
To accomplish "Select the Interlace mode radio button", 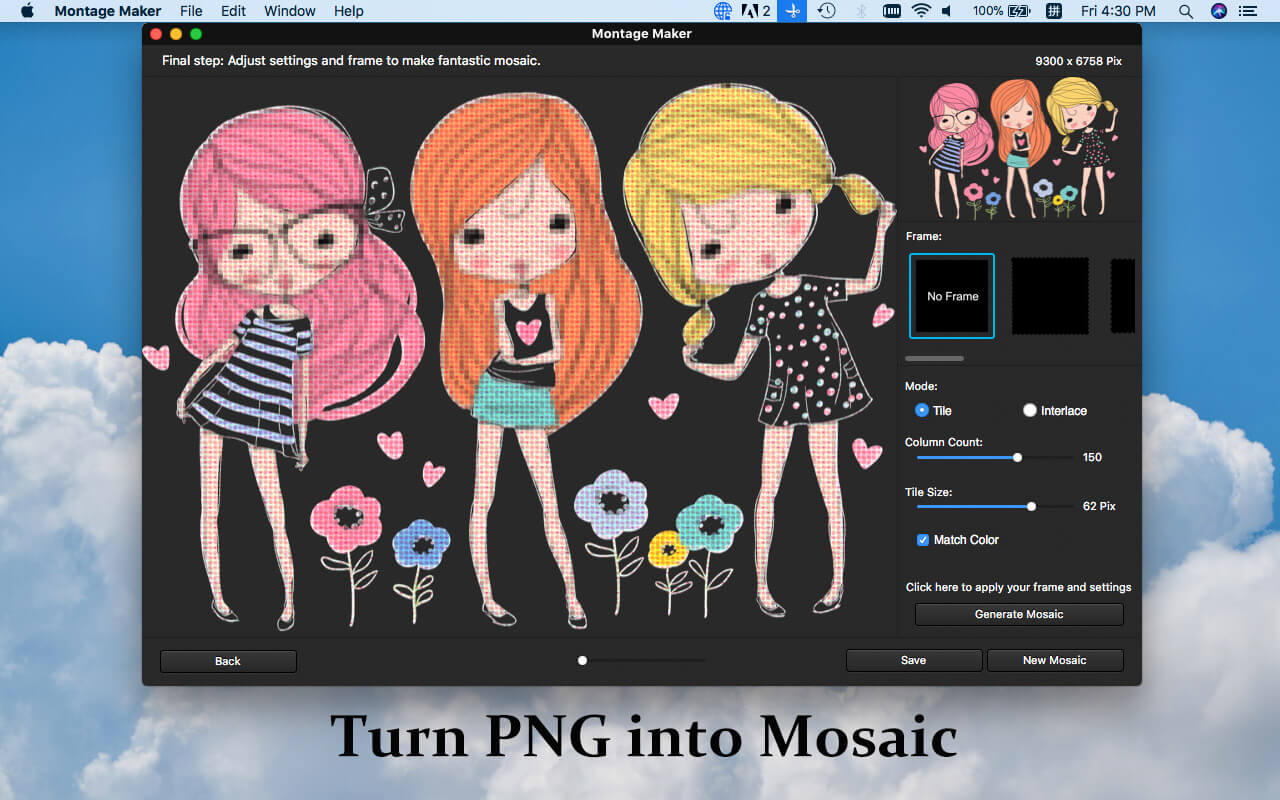I will pos(1030,410).
